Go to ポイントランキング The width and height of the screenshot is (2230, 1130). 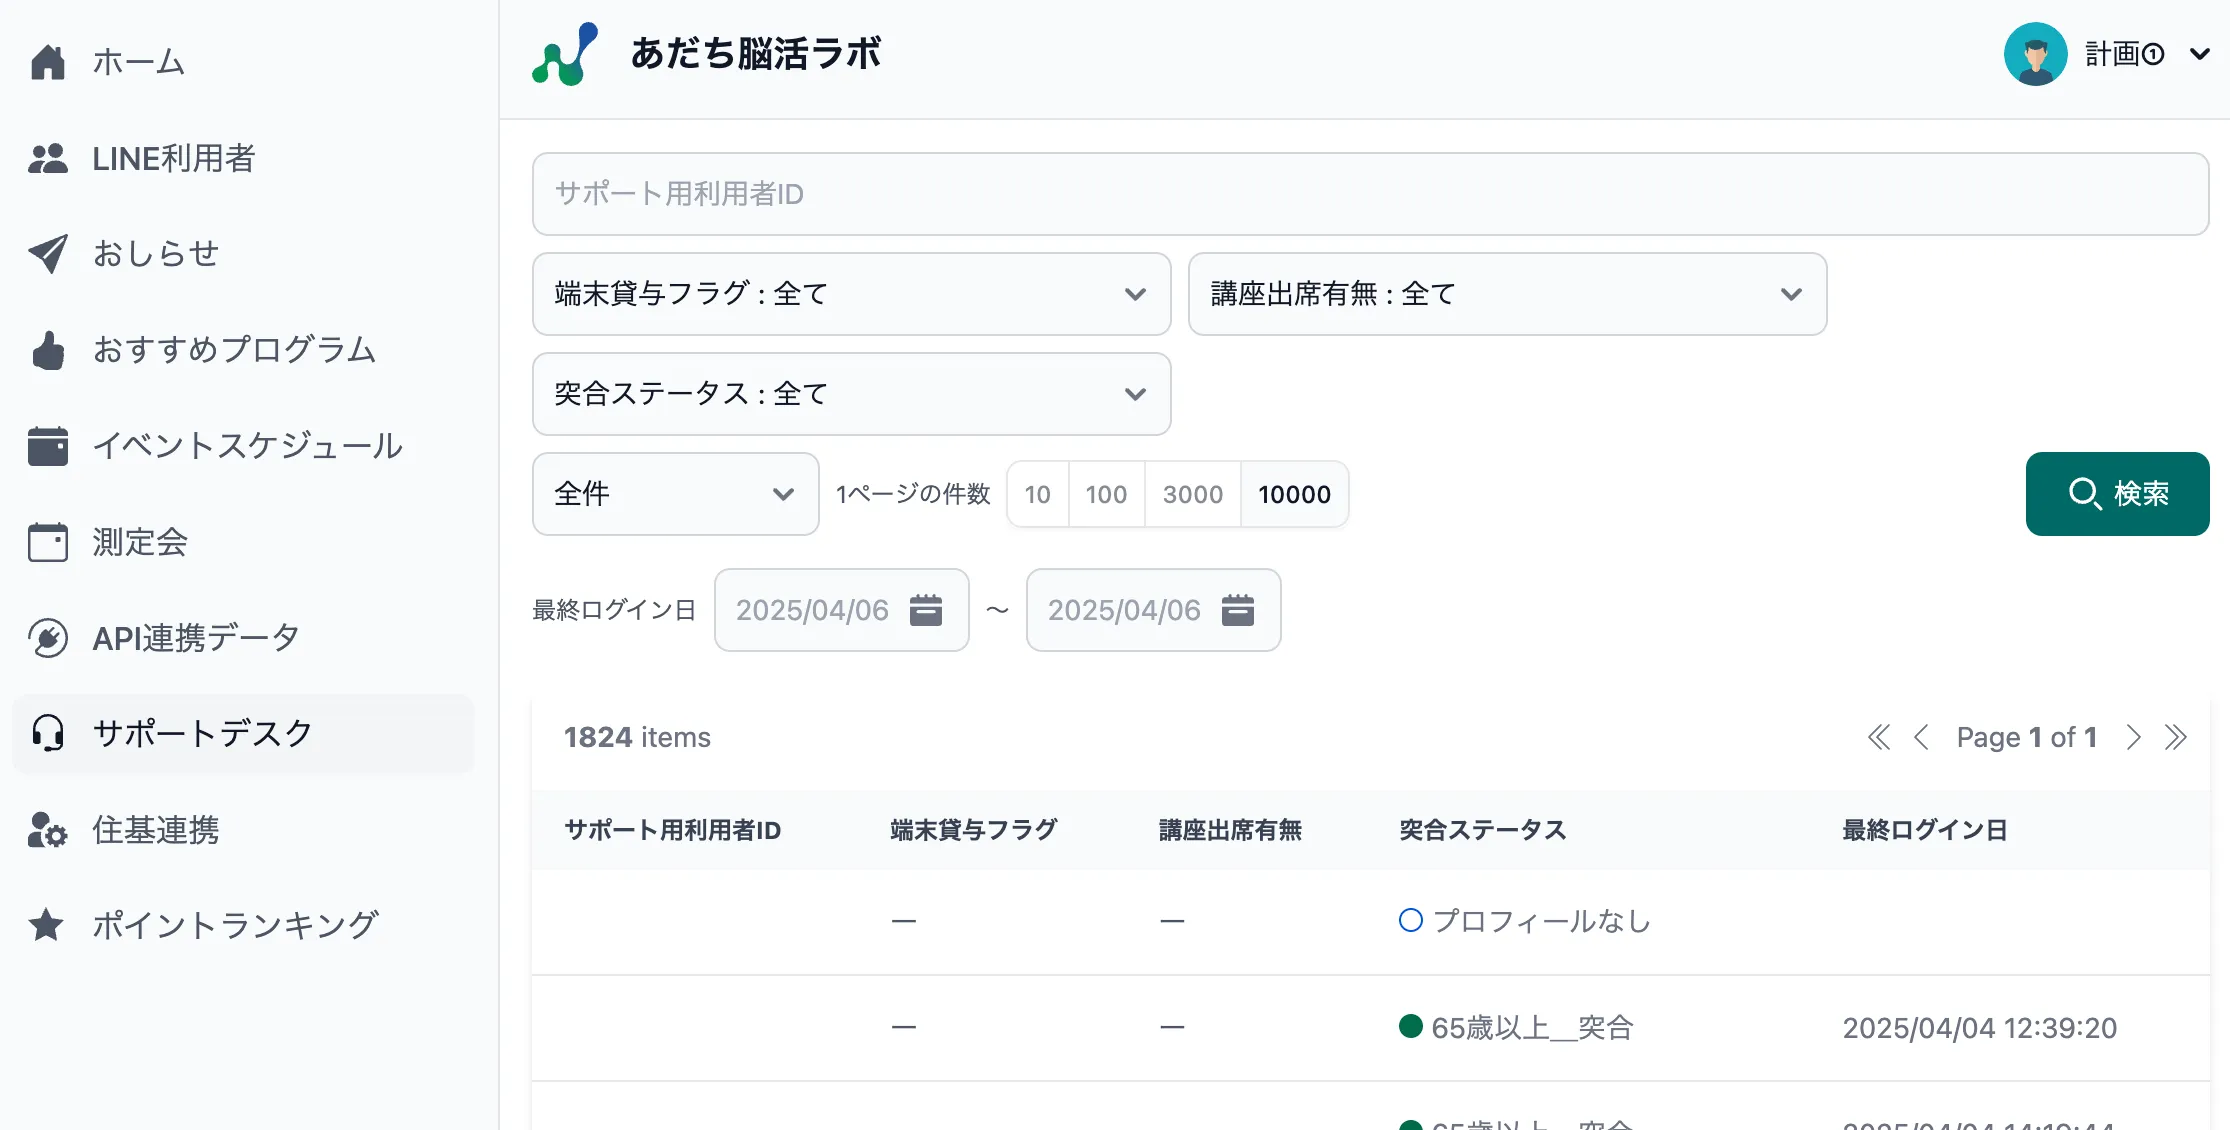[x=236, y=925]
